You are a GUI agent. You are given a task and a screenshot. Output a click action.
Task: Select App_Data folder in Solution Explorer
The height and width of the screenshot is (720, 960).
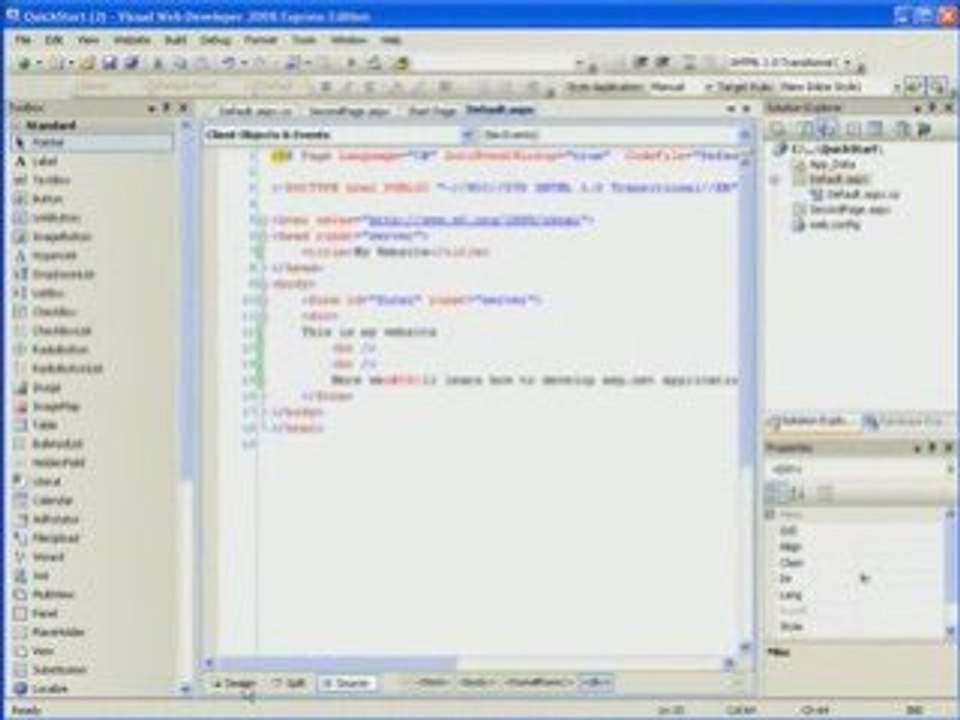pos(832,164)
